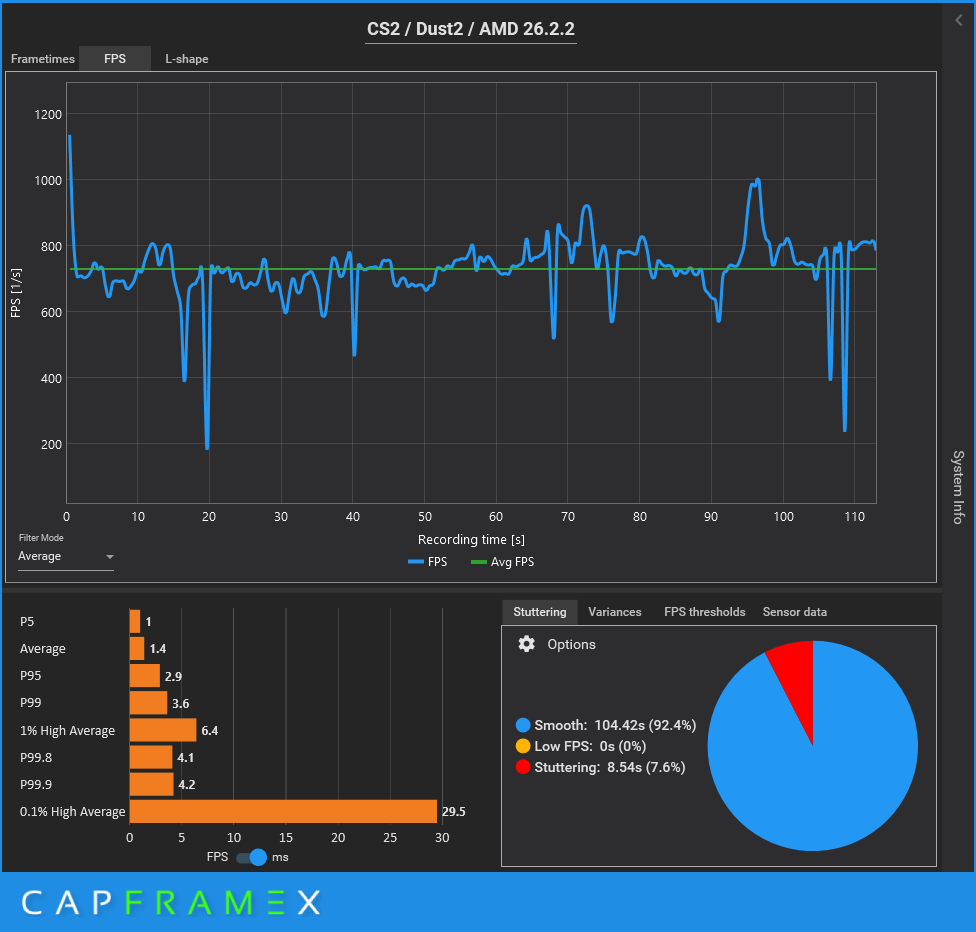Viewport: 976px width, 932px height.
Task: Select the Stuttering tab
Action: coord(539,612)
